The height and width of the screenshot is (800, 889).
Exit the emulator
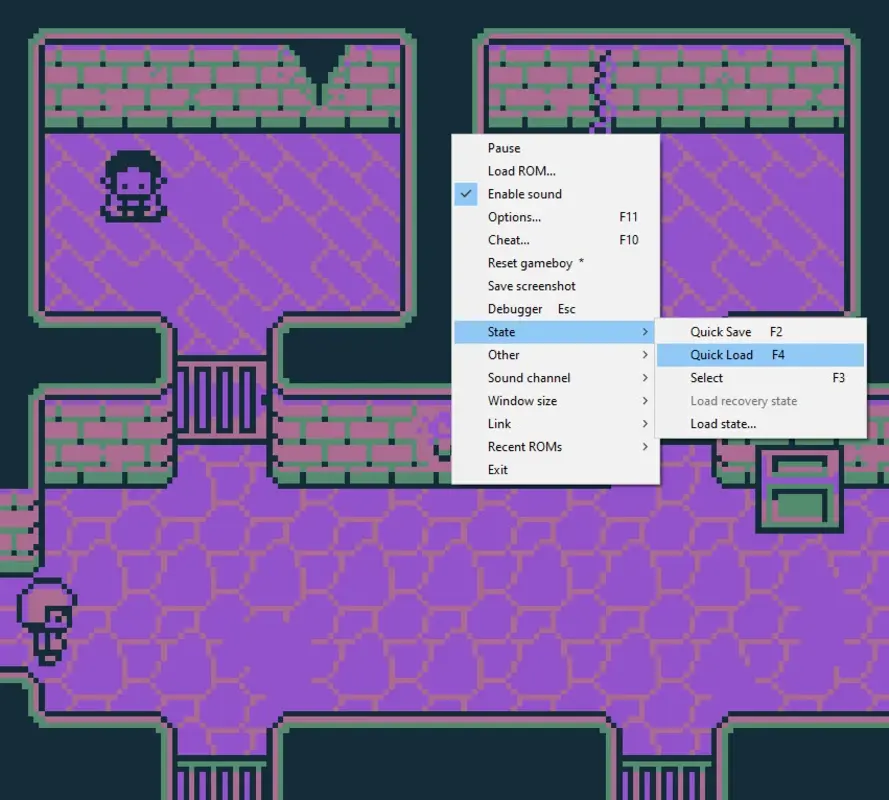(x=497, y=469)
